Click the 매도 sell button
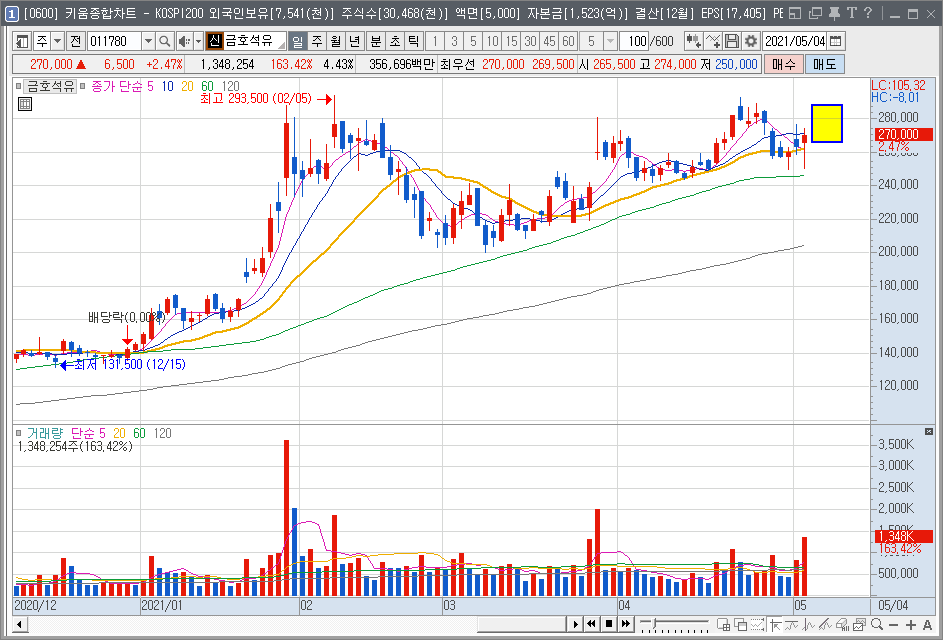Screen dimensions: 943x640 [x=824, y=64]
